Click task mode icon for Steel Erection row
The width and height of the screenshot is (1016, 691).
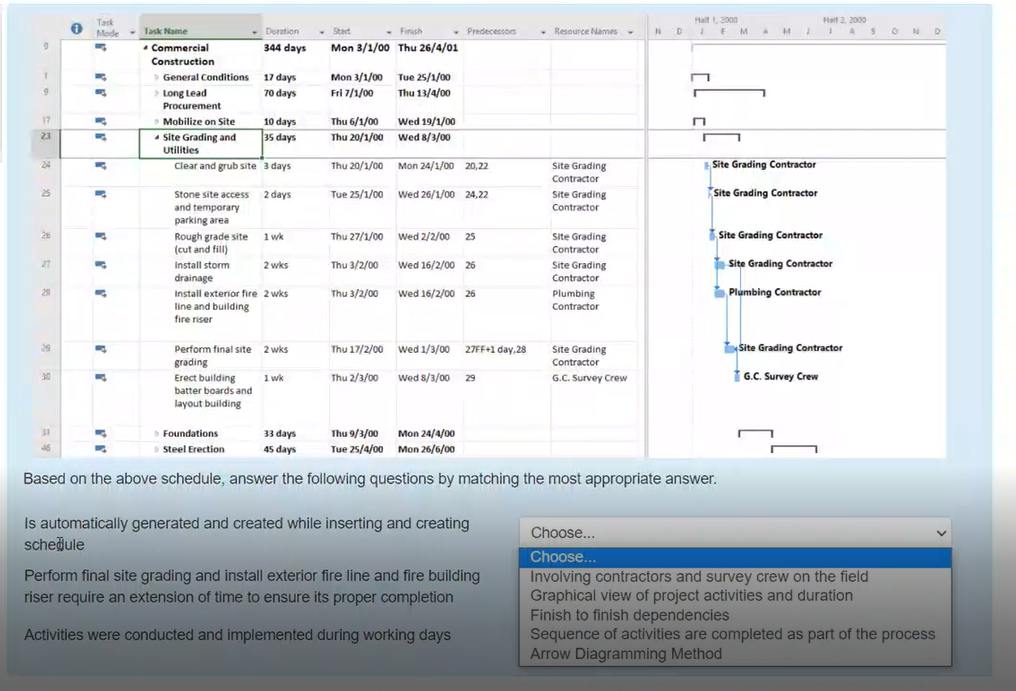[101, 450]
